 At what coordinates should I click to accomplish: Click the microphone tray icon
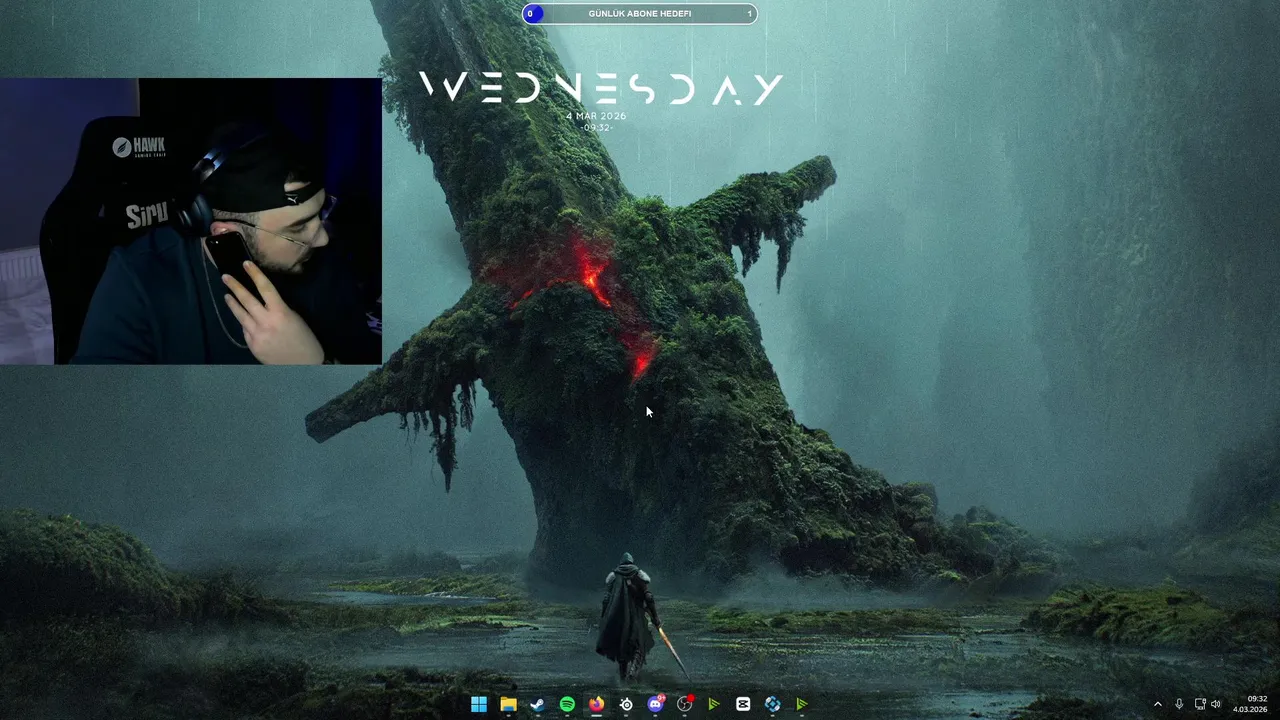(x=1180, y=704)
